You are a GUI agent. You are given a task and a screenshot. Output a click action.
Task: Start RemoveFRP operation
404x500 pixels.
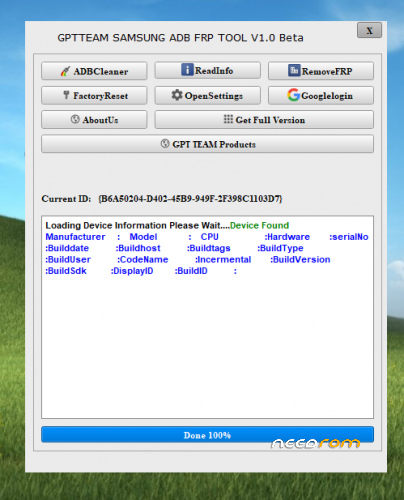[x=321, y=71]
